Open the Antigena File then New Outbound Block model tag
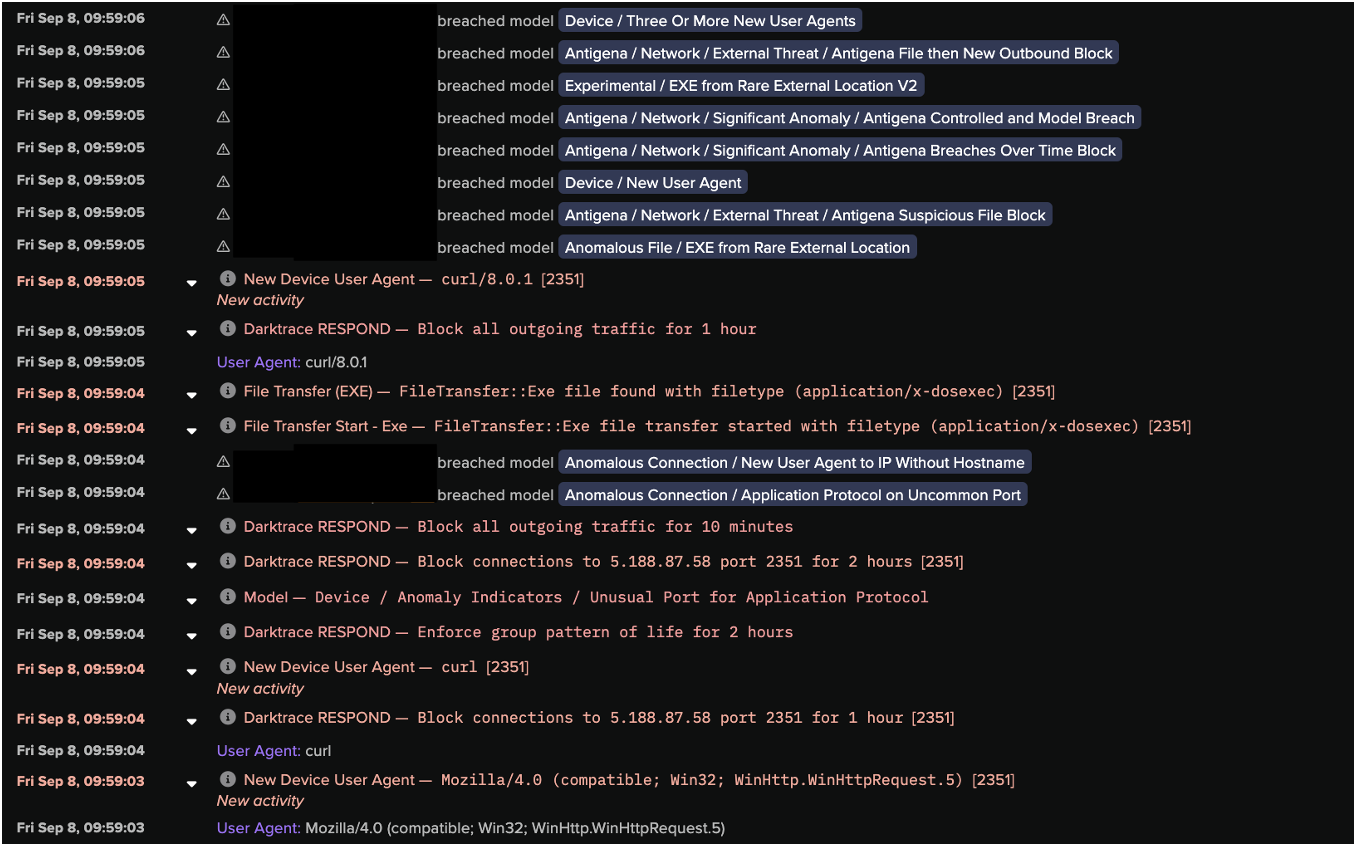 pyautogui.click(x=838, y=53)
